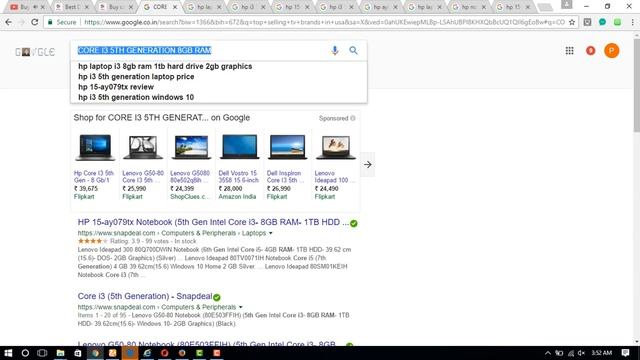640x360 pixels.
Task: Click the browser back arrow
Action: [x=9, y=22]
